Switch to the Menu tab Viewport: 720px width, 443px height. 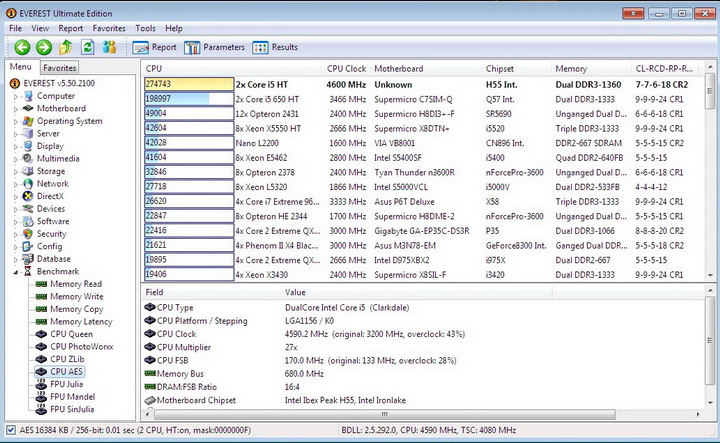(21, 67)
